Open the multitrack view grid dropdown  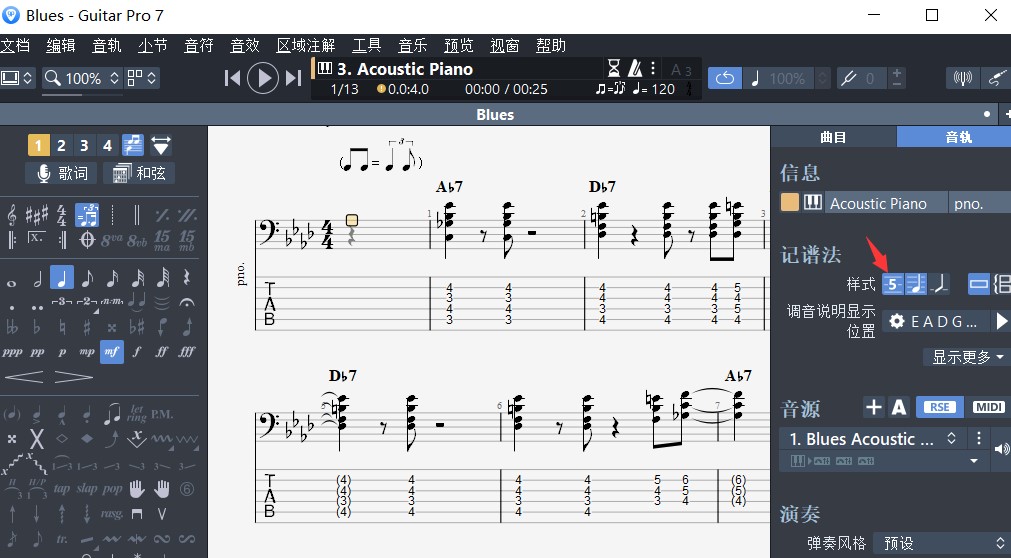click(x=142, y=78)
